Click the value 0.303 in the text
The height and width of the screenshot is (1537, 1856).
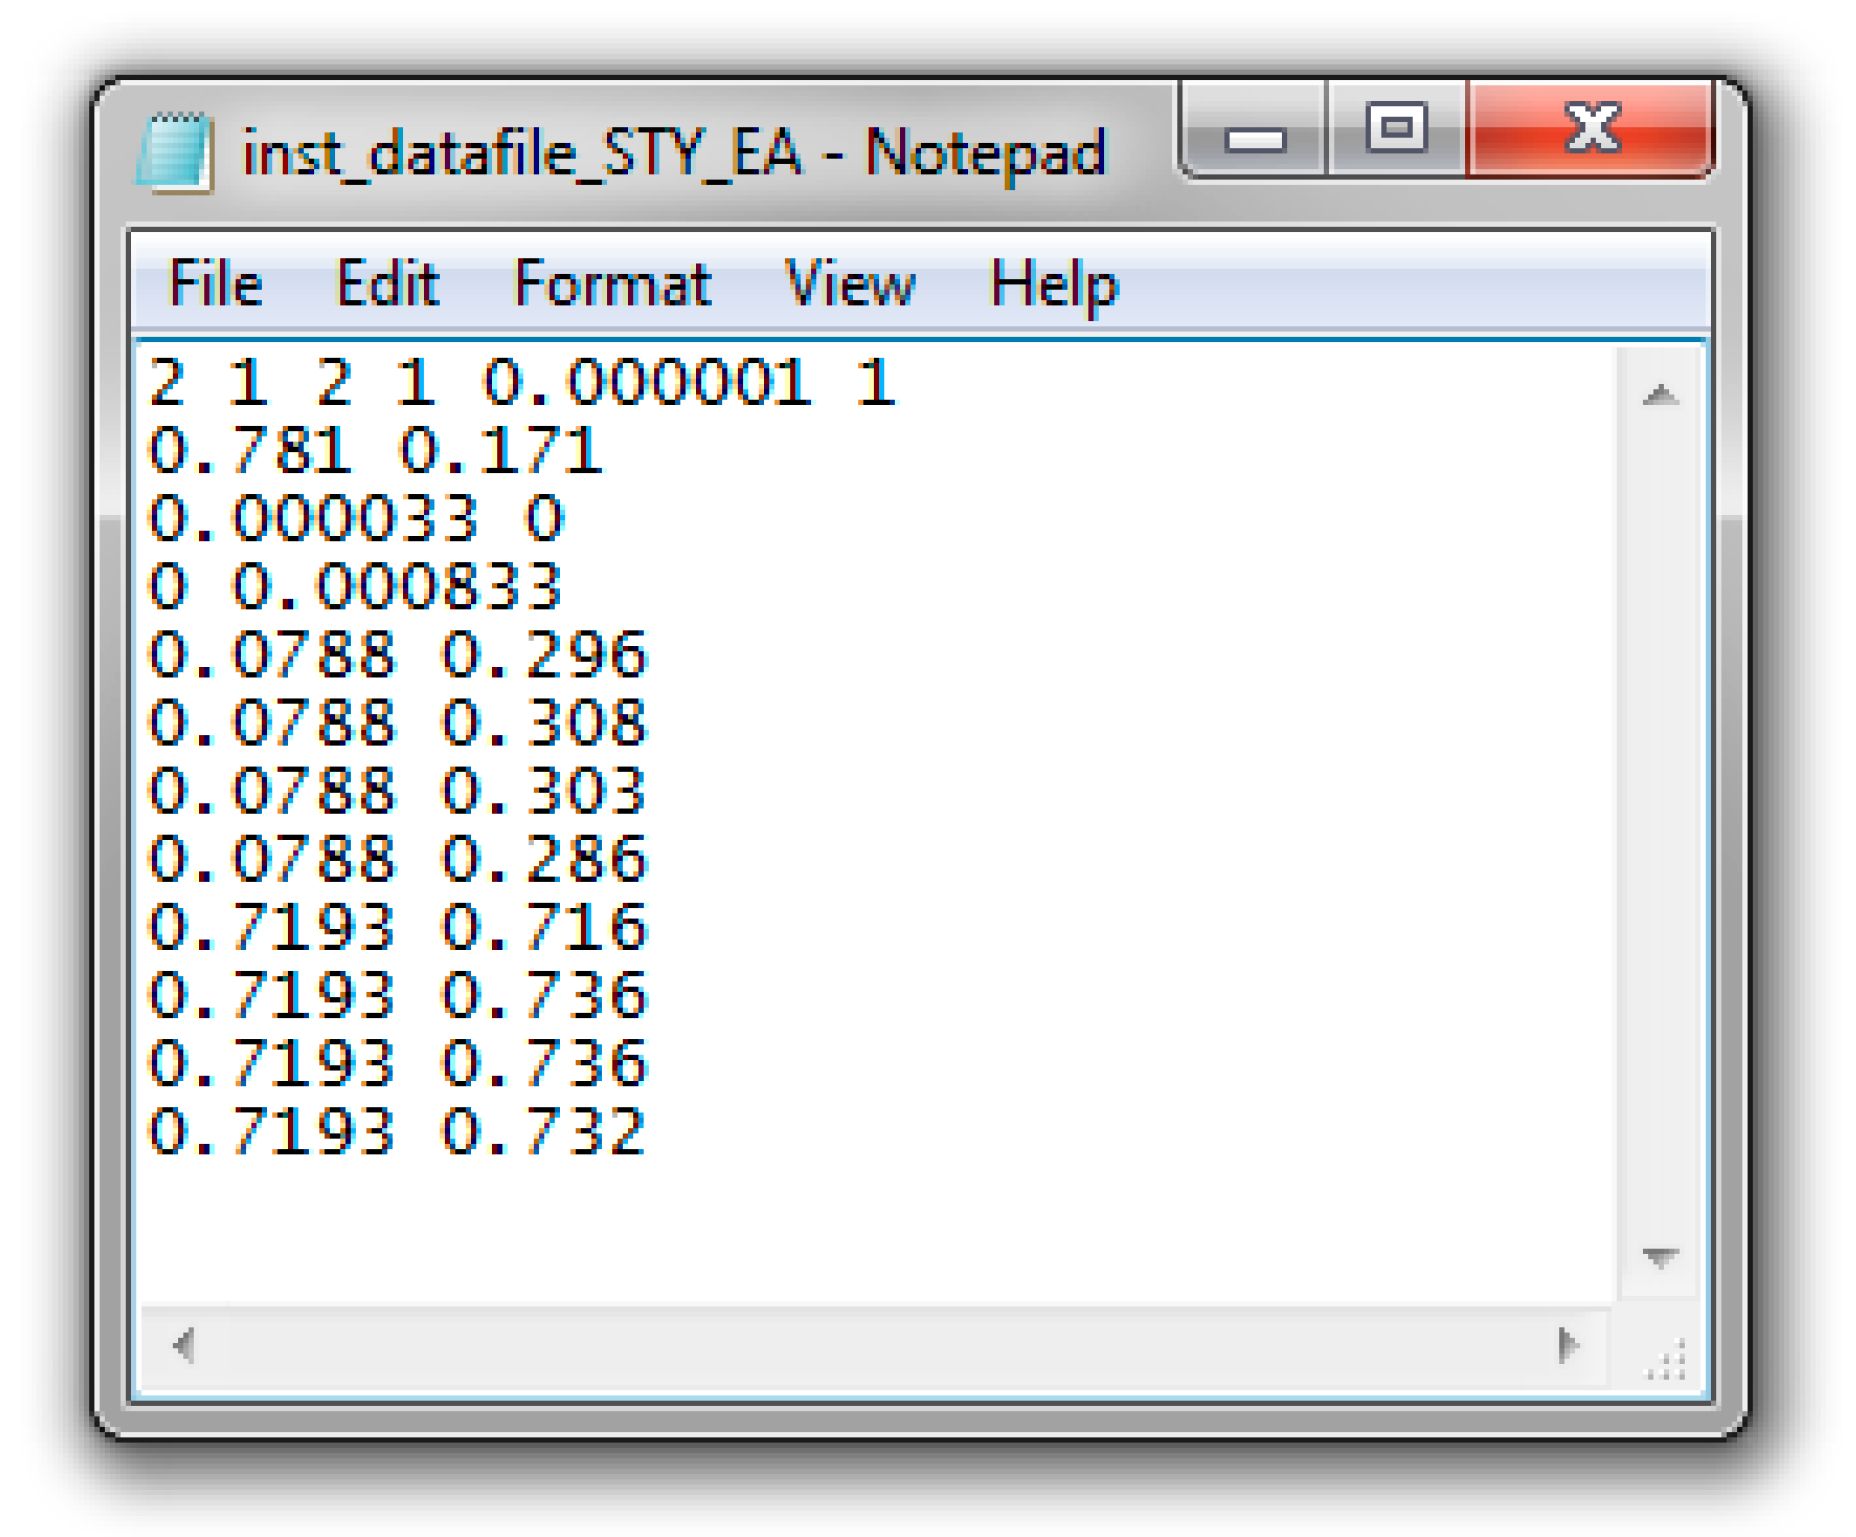click(545, 791)
